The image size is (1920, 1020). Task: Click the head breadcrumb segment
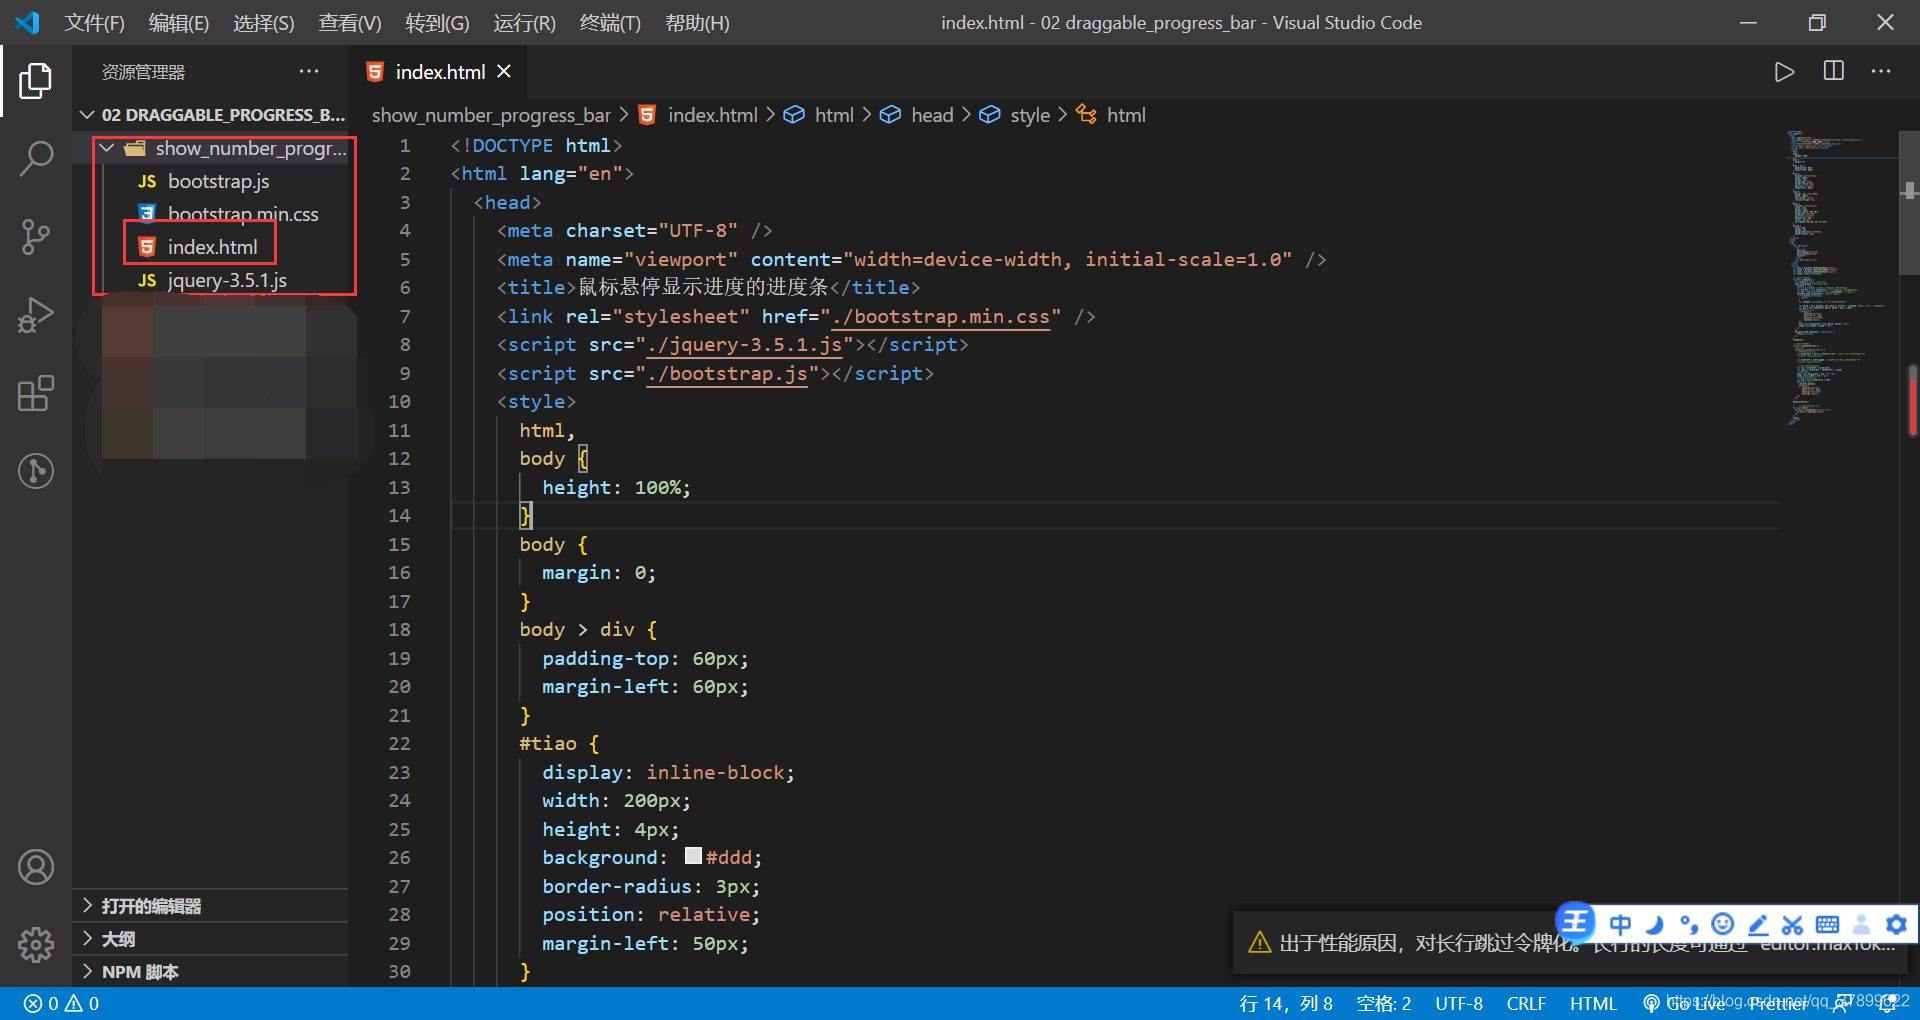coord(918,115)
